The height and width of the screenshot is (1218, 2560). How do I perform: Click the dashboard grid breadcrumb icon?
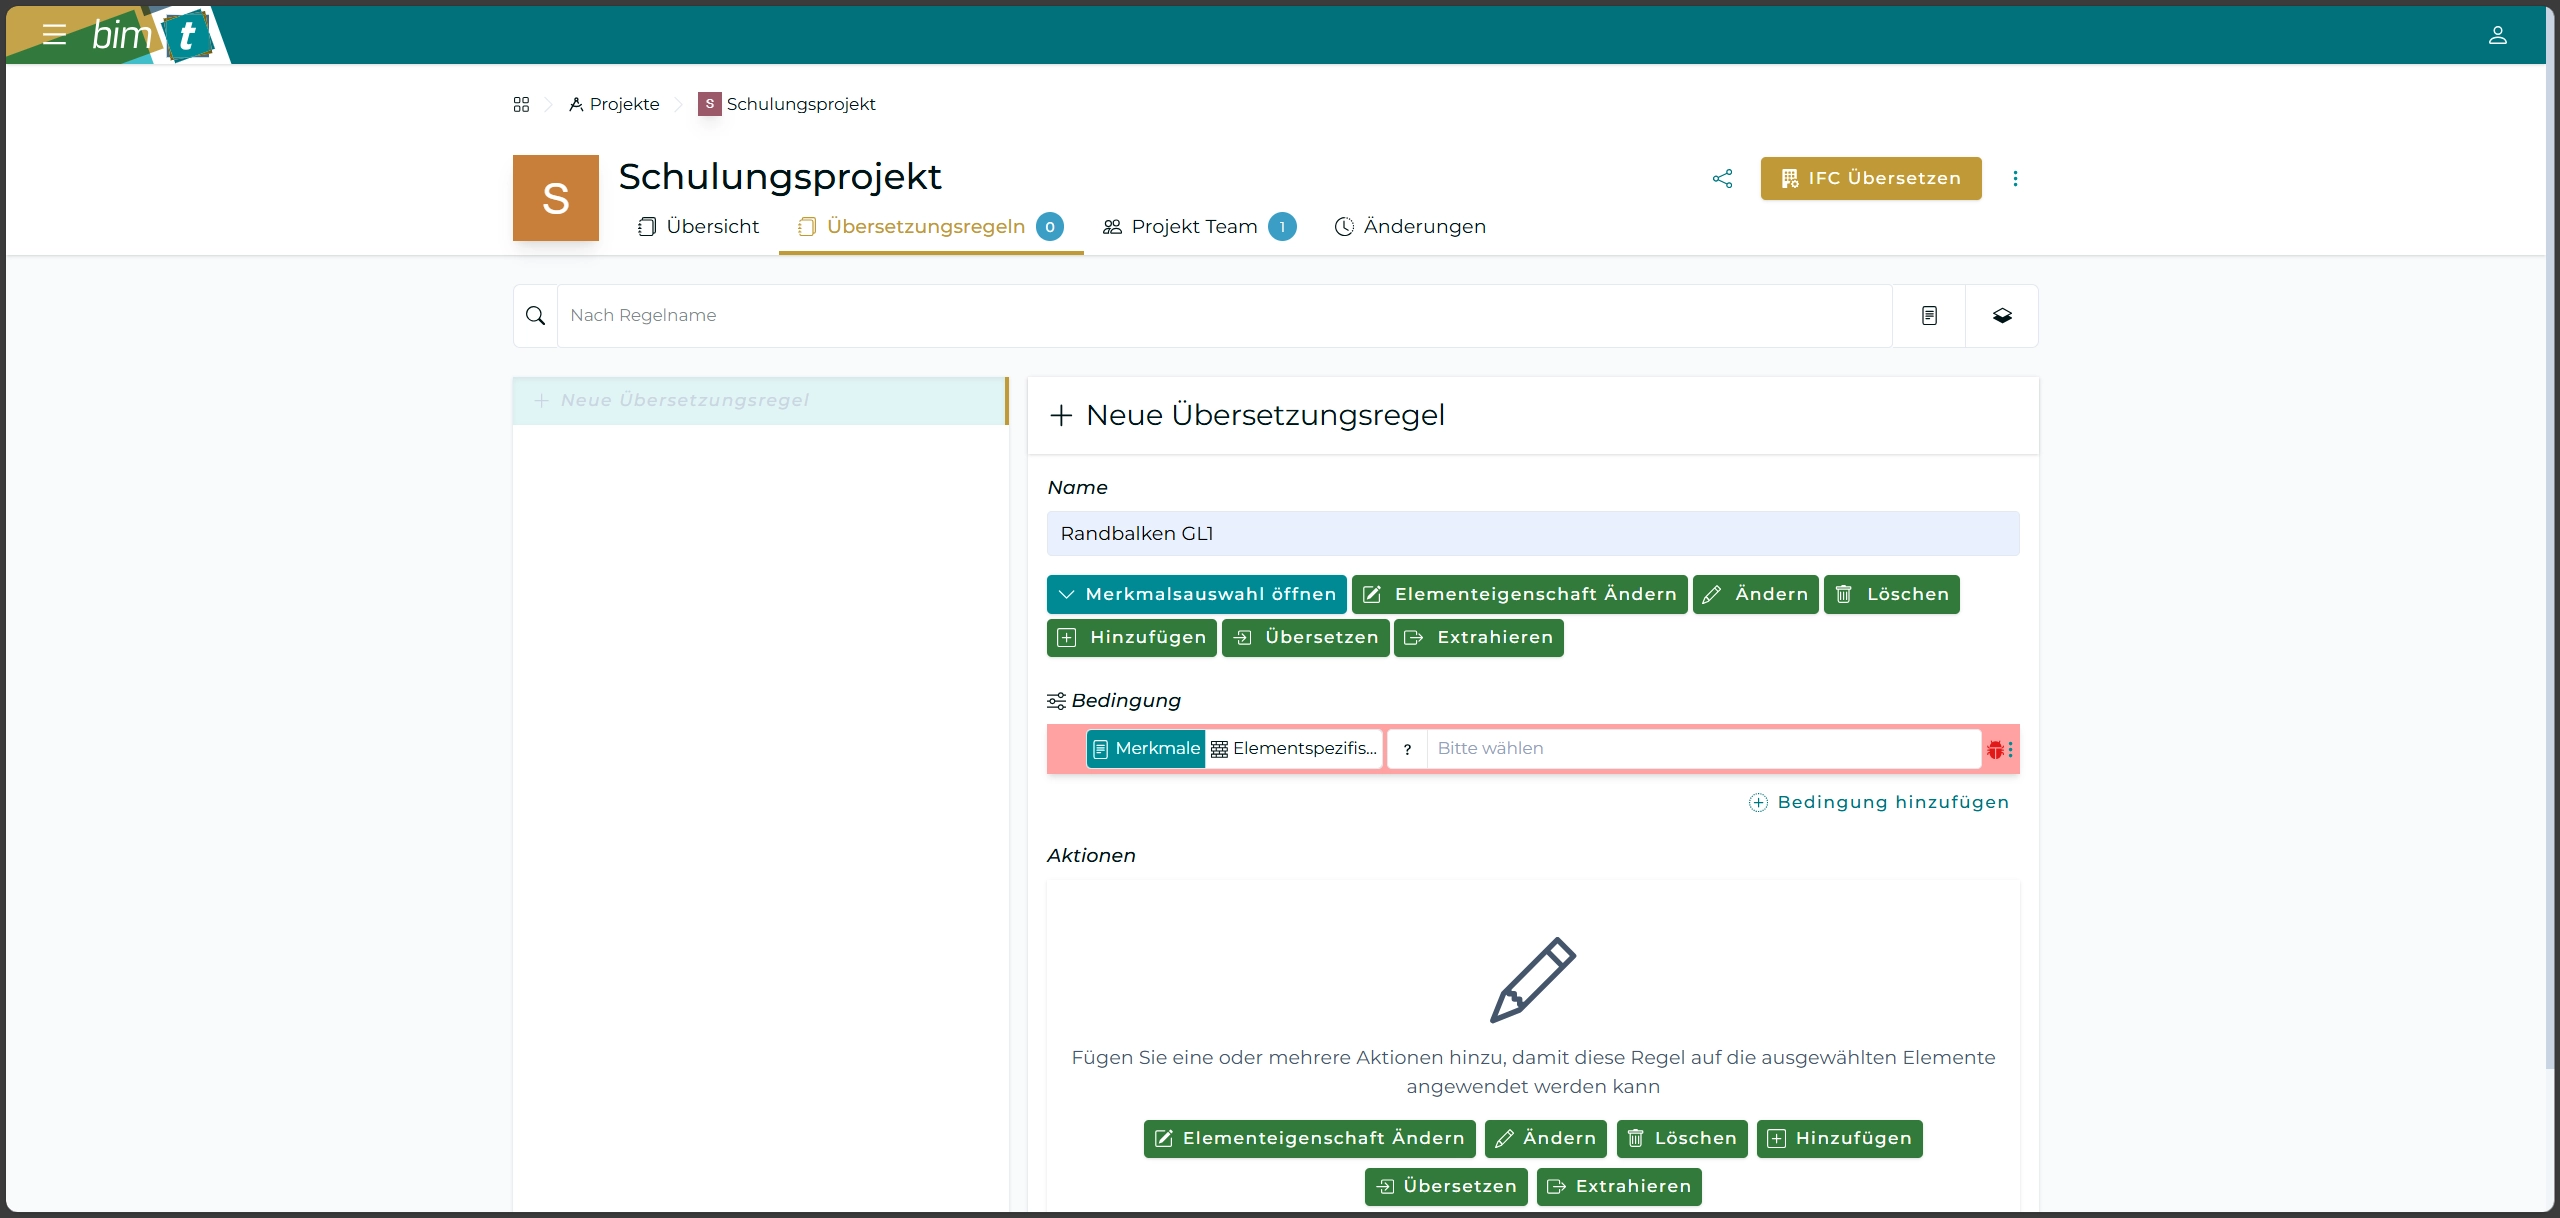tap(521, 104)
